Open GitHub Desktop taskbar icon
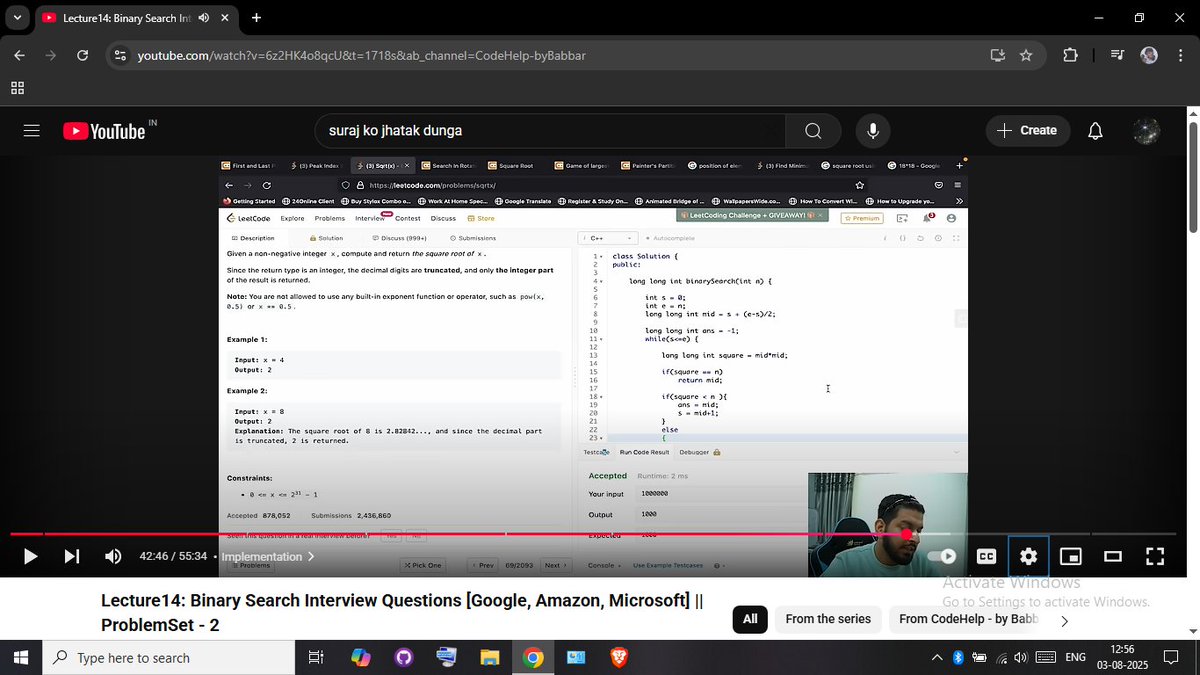The width and height of the screenshot is (1200, 675). point(404,657)
